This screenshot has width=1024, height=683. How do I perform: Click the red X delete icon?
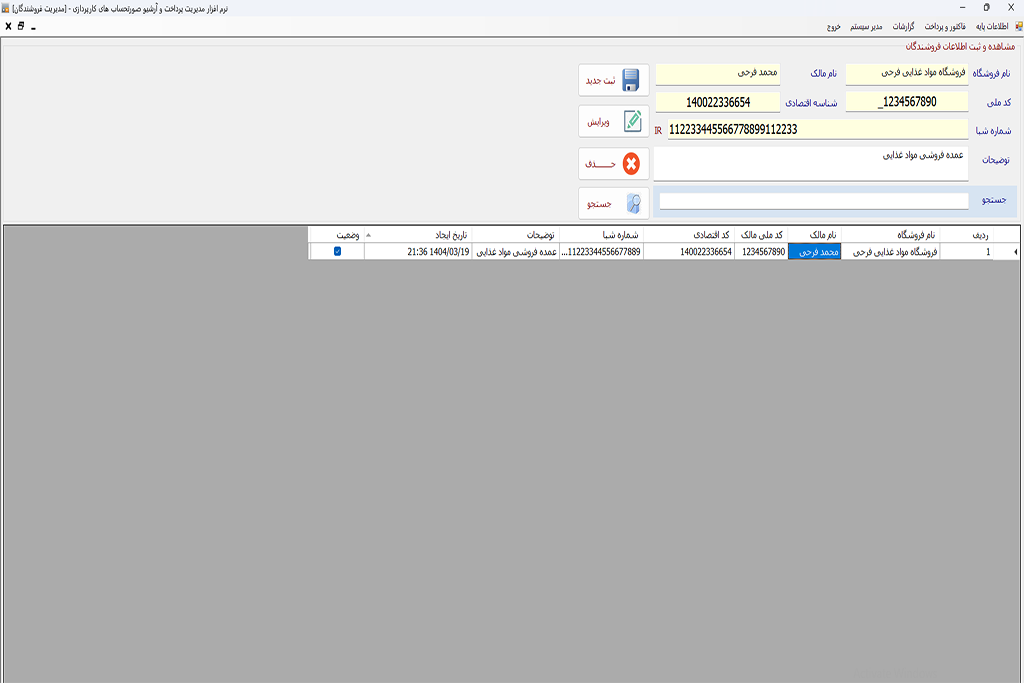(631, 164)
